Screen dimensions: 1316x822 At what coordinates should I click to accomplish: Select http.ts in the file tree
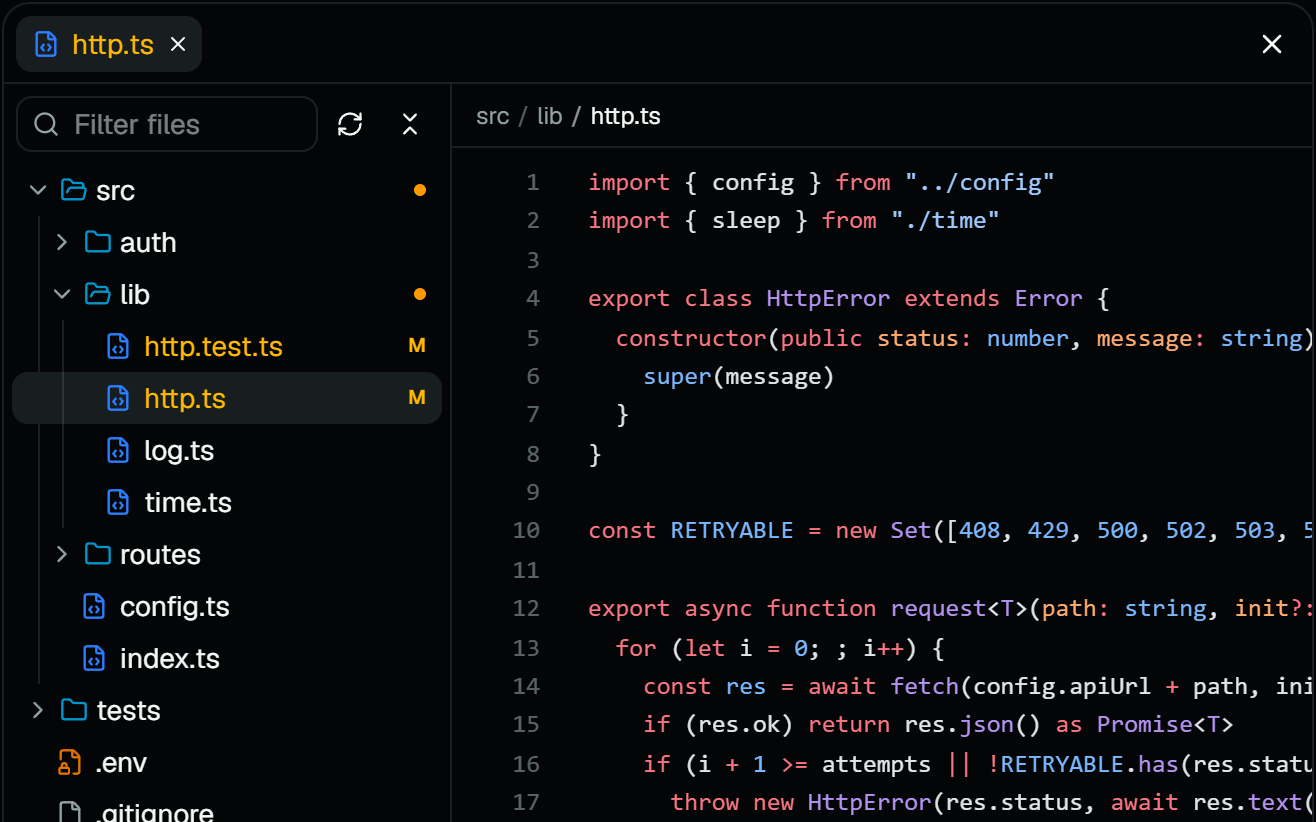coord(227,398)
